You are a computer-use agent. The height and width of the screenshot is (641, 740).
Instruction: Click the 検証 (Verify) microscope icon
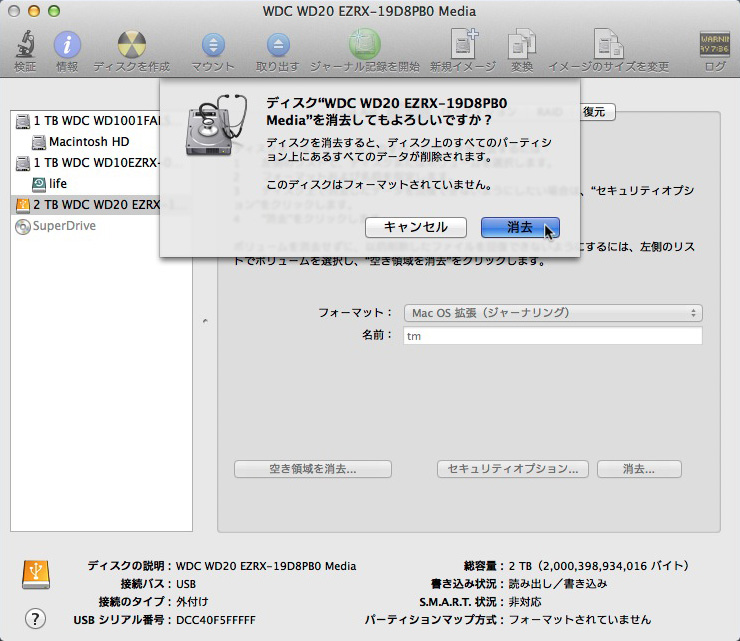click(x=25, y=45)
